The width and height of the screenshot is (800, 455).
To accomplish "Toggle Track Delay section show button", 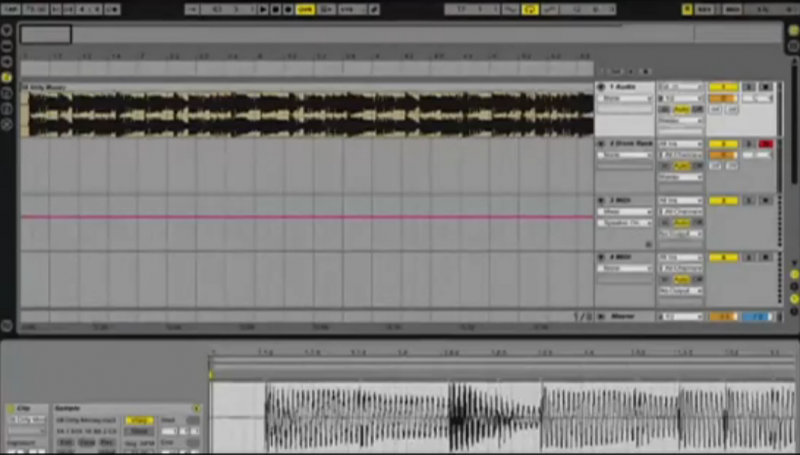I will point(794,311).
